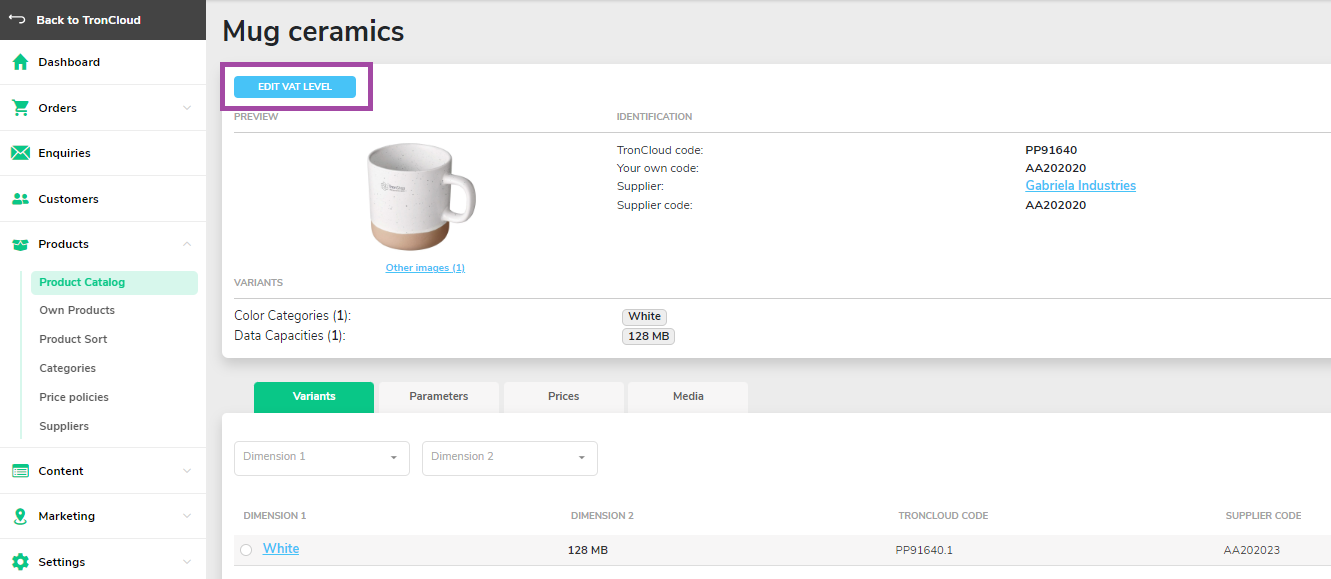Click the Edit VAT Level button
1331x579 pixels.
click(295, 87)
